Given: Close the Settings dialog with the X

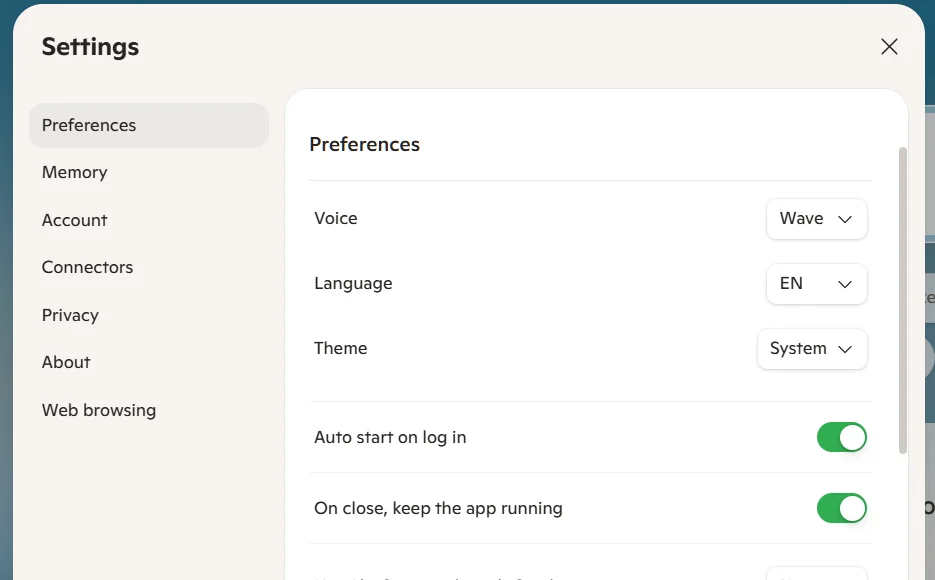Looking at the screenshot, I should tap(889, 46).
